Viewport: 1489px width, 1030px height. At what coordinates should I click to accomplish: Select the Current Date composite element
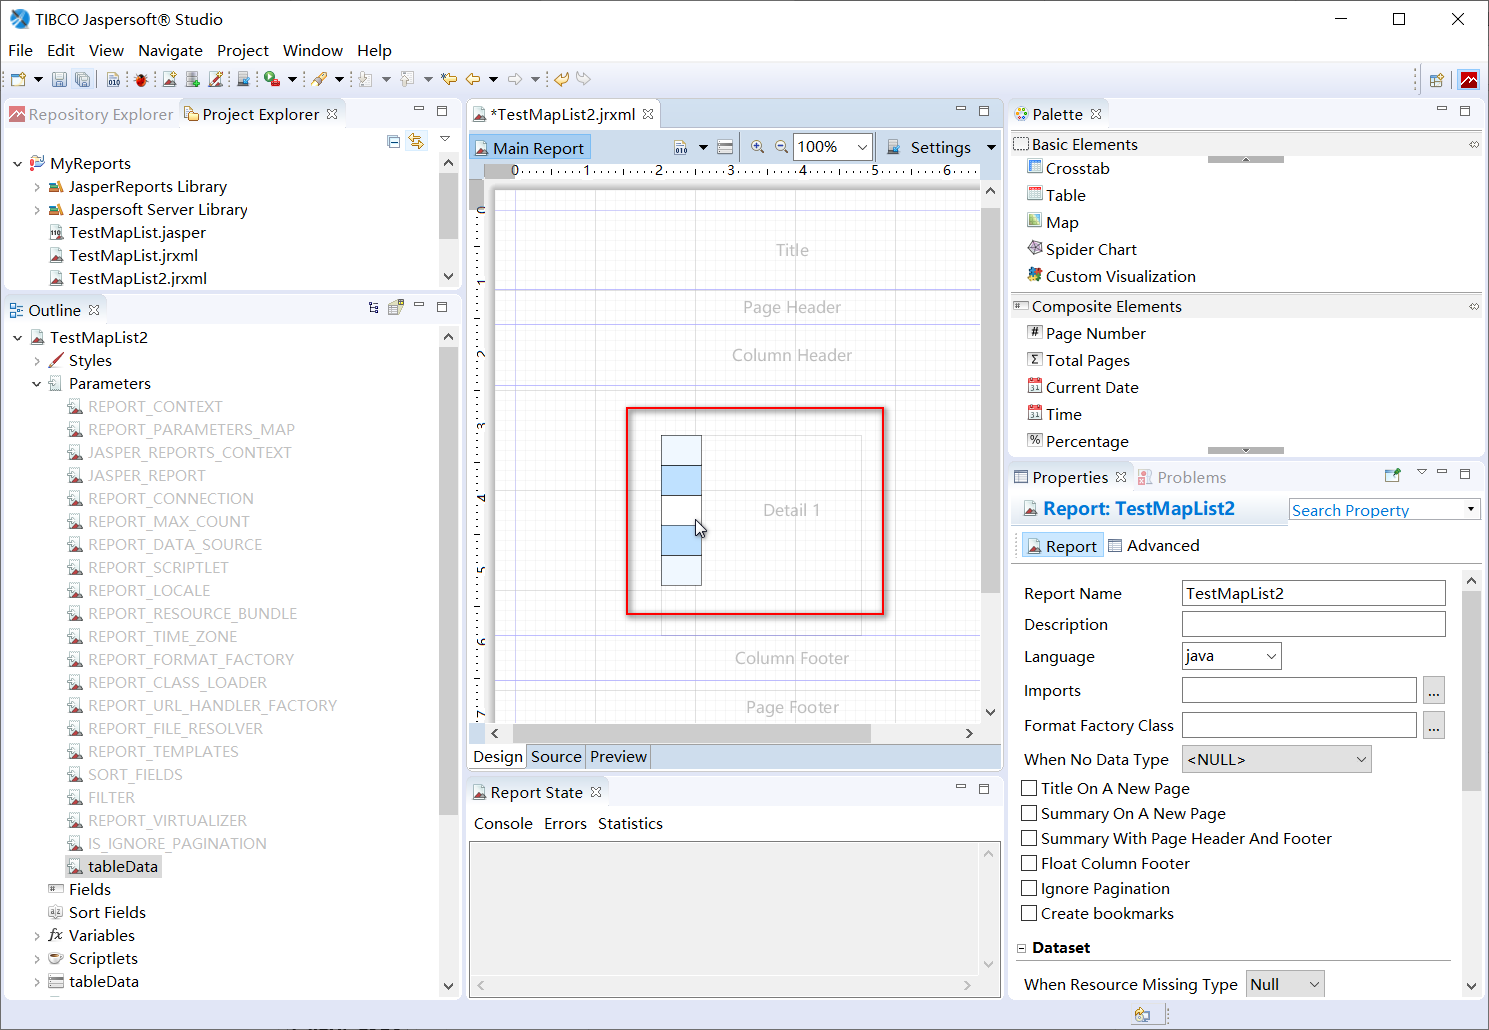(x=1083, y=387)
